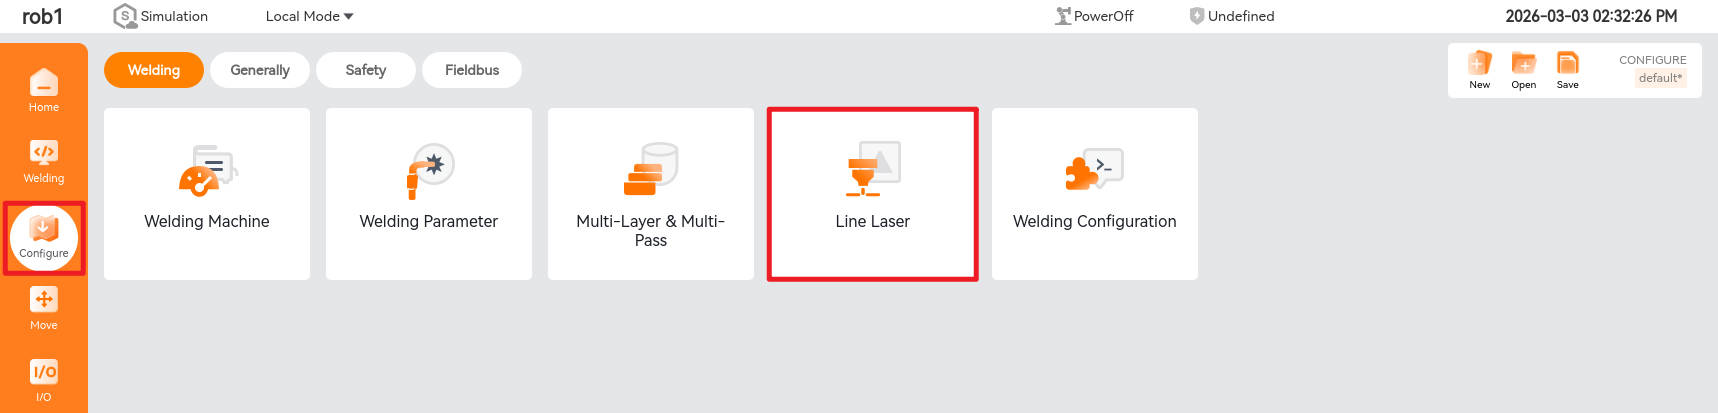1718x413 pixels.
Task: Select the Welding tab
Action: pyautogui.click(x=154, y=70)
